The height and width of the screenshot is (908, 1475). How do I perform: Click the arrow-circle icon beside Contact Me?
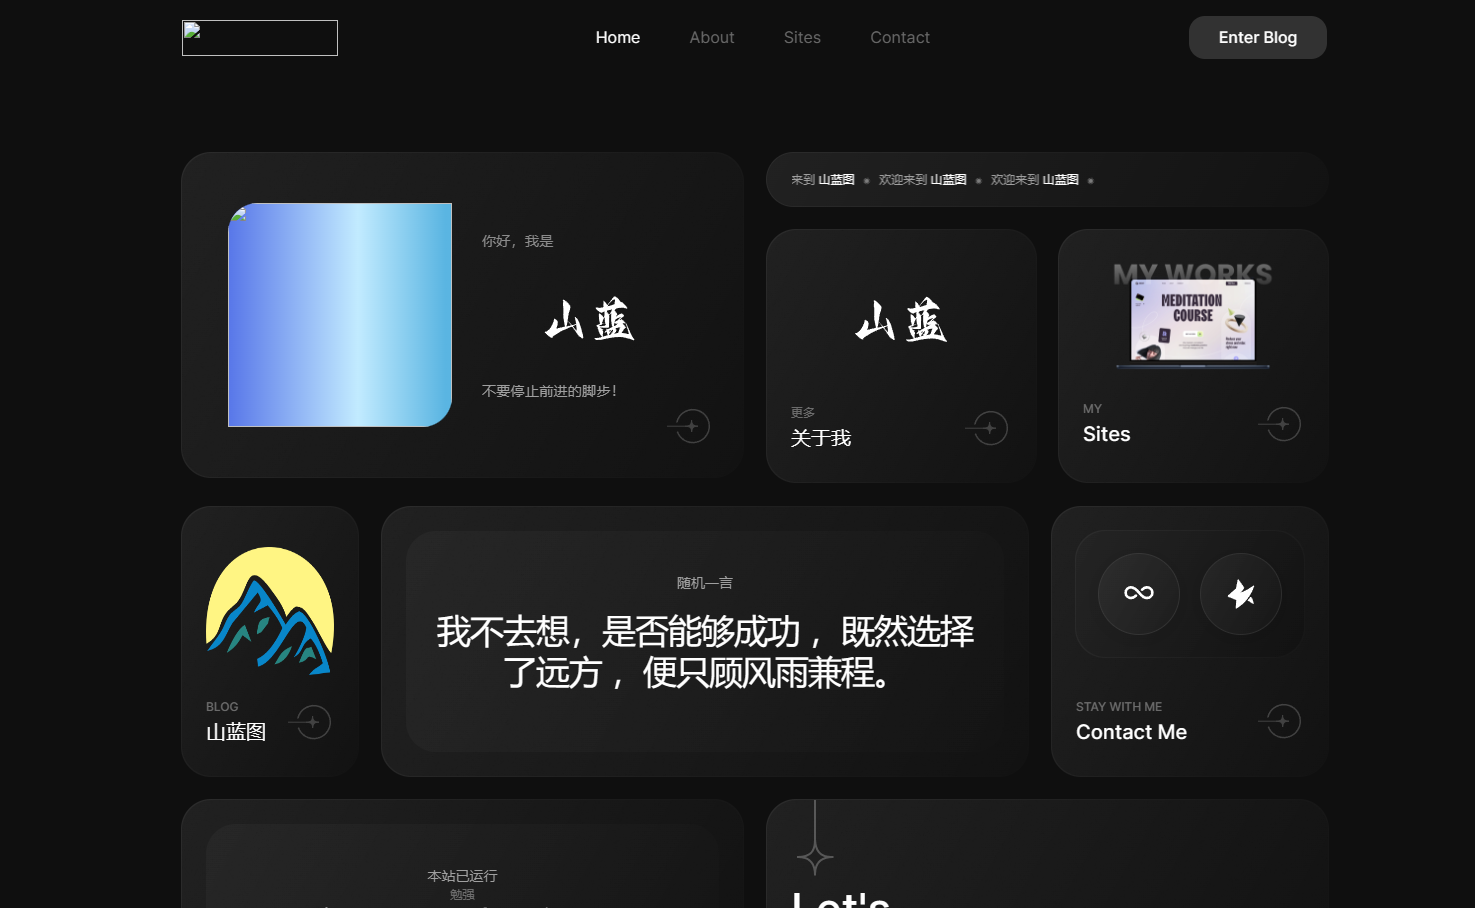point(1279,721)
